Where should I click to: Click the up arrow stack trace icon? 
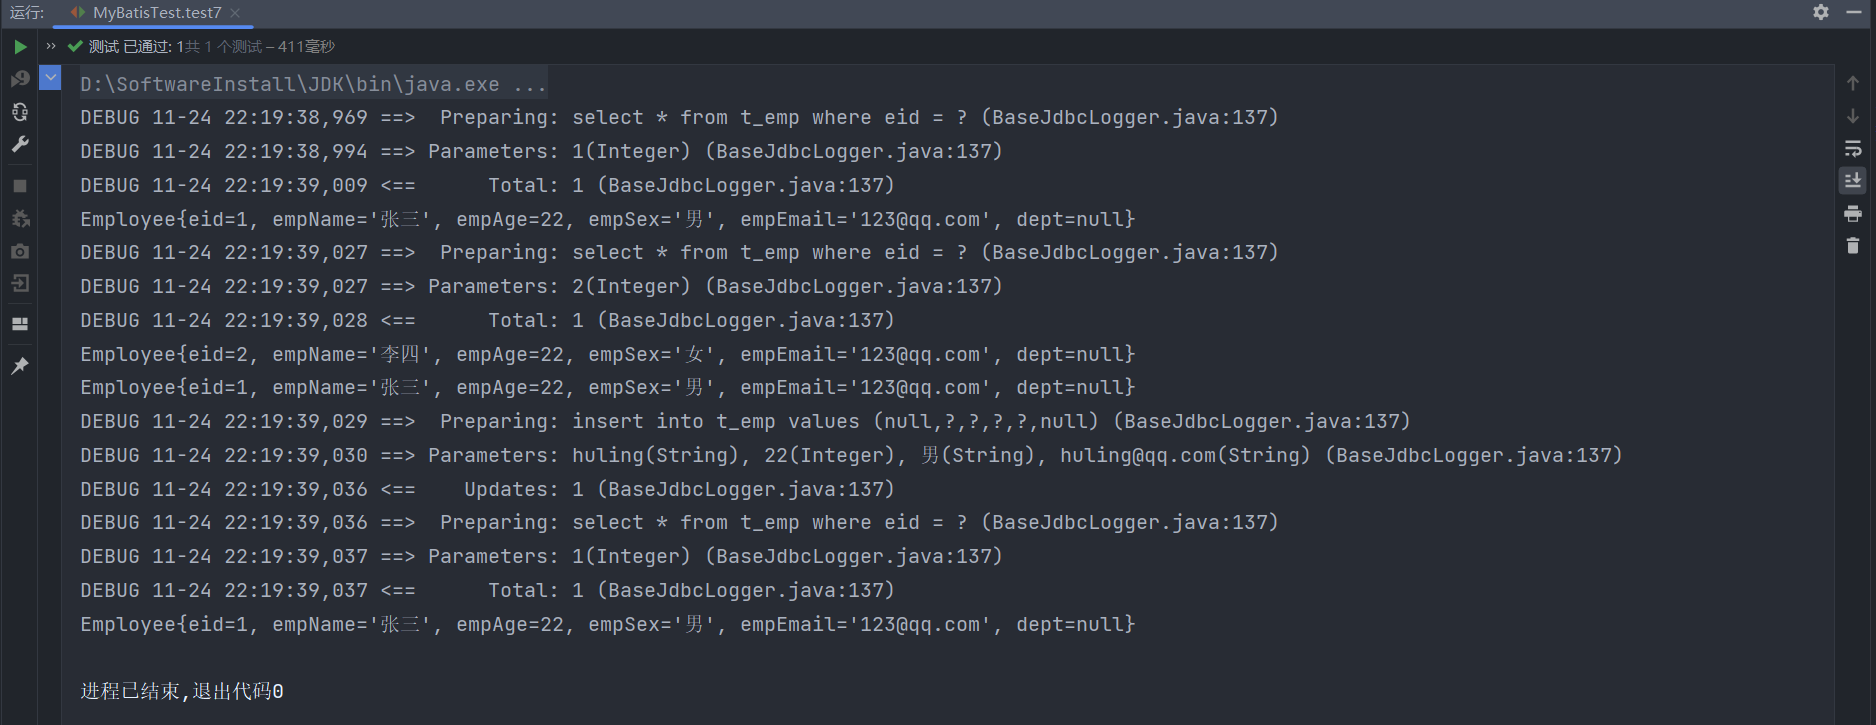click(x=1853, y=83)
